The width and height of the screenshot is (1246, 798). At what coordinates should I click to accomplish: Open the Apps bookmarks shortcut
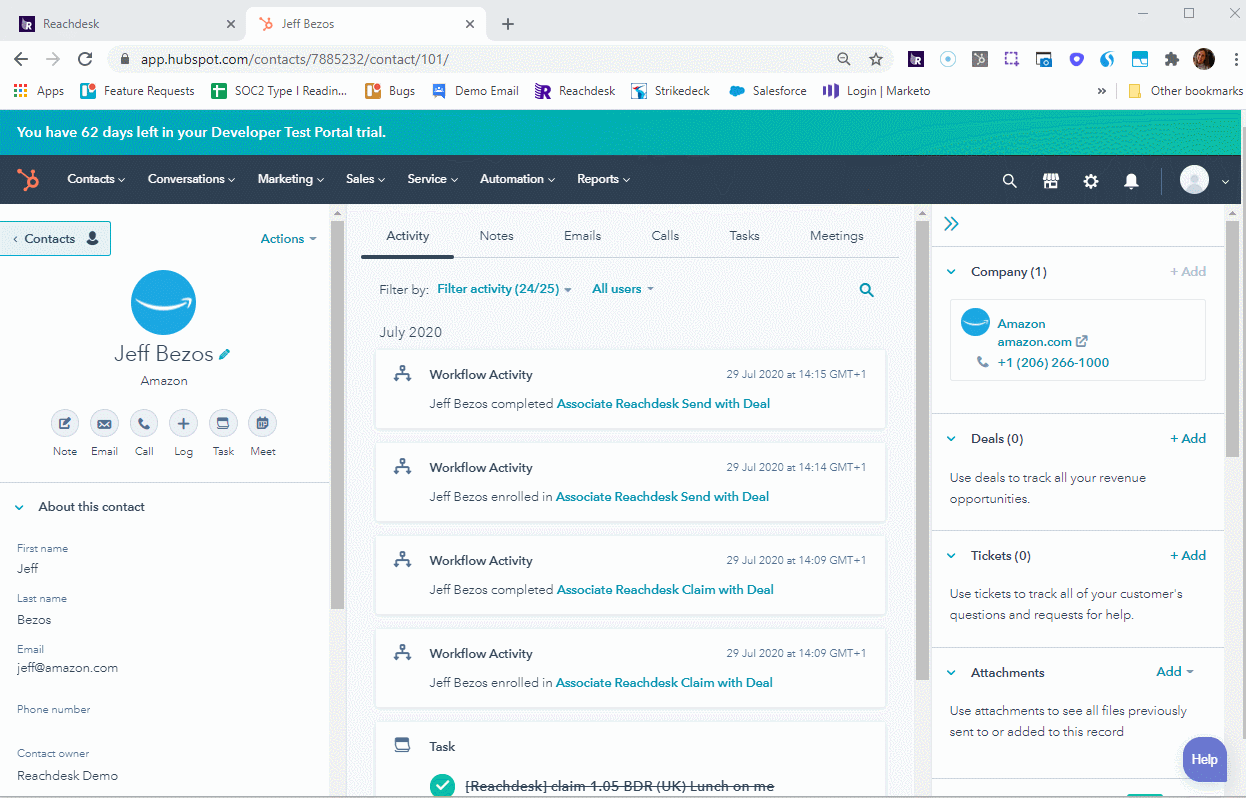coord(39,91)
